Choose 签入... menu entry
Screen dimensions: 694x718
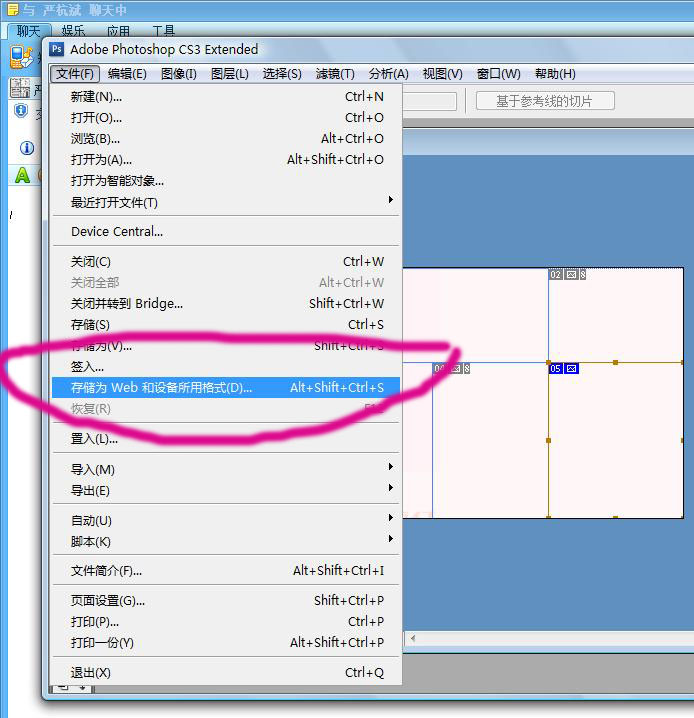[226, 366]
